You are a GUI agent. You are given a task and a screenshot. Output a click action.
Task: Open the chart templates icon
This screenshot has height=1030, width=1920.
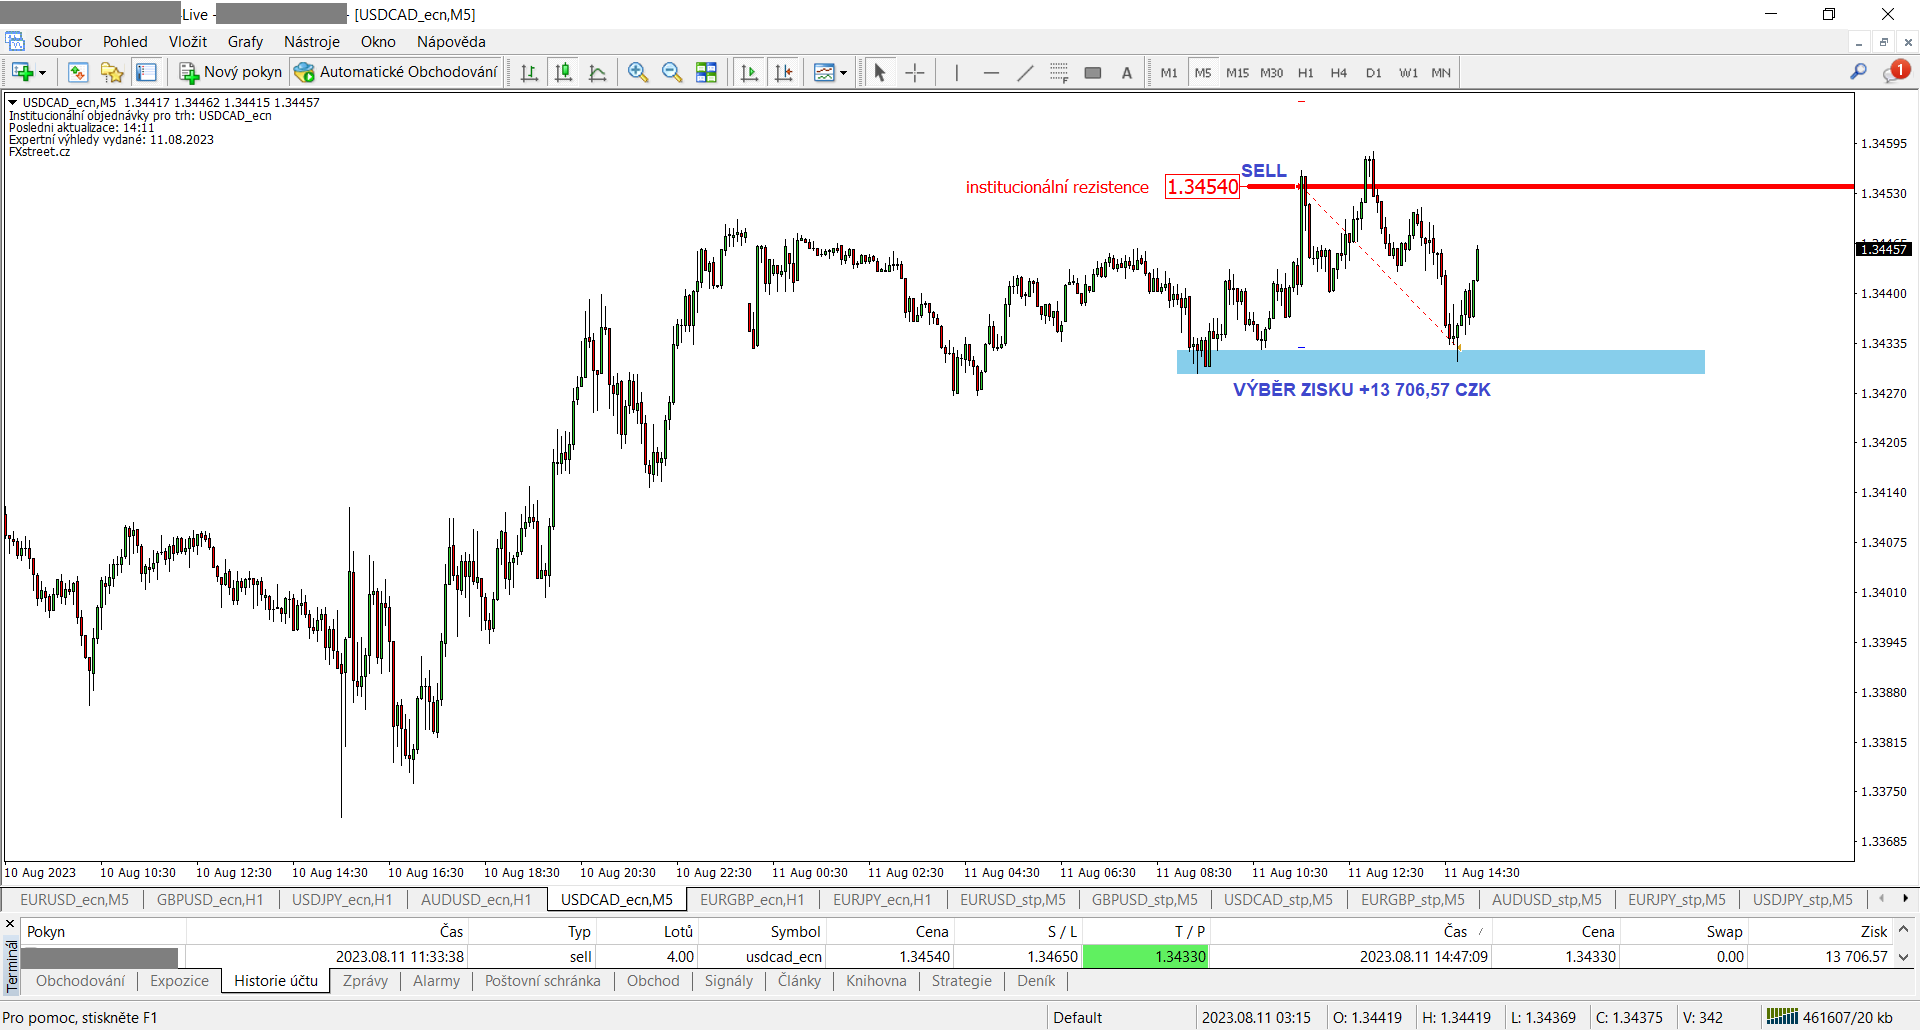coord(824,72)
